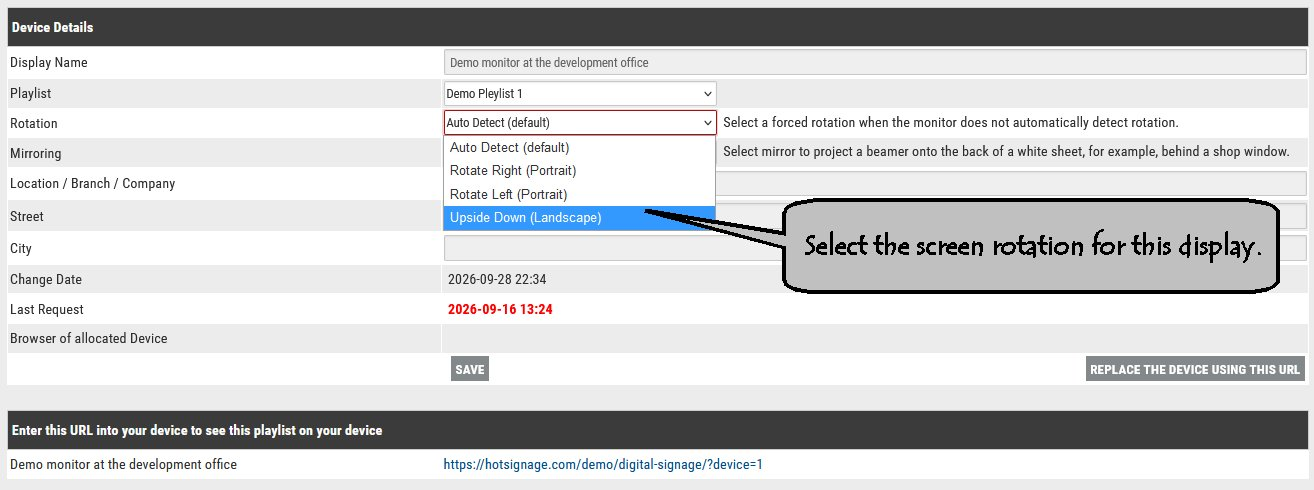The height and width of the screenshot is (490, 1314).
Task: Choose Rotate Left (Portrait) option
Action: click(580, 194)
